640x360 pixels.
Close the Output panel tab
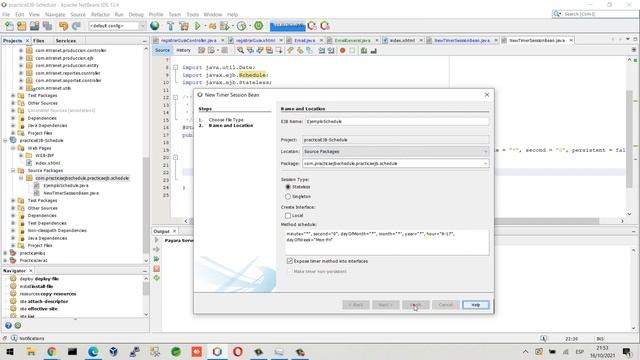(x=174, y=231)
